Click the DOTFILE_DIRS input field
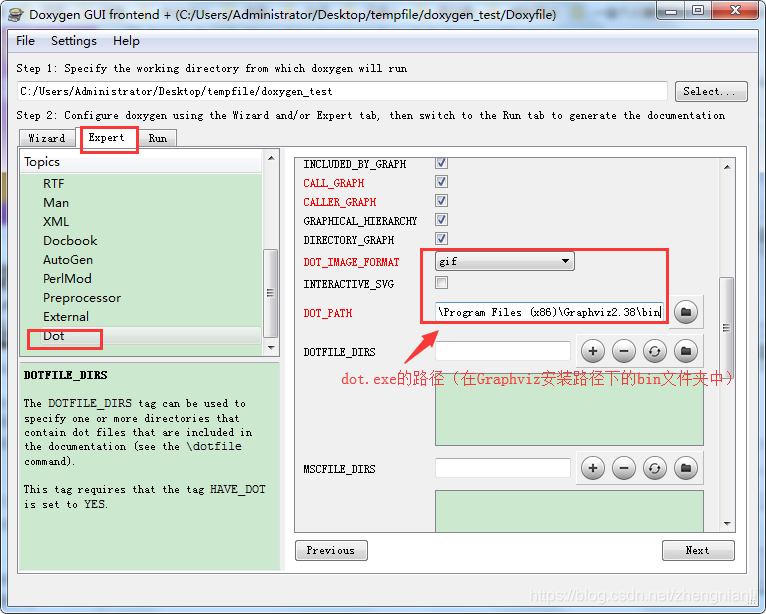 (503, 351)
